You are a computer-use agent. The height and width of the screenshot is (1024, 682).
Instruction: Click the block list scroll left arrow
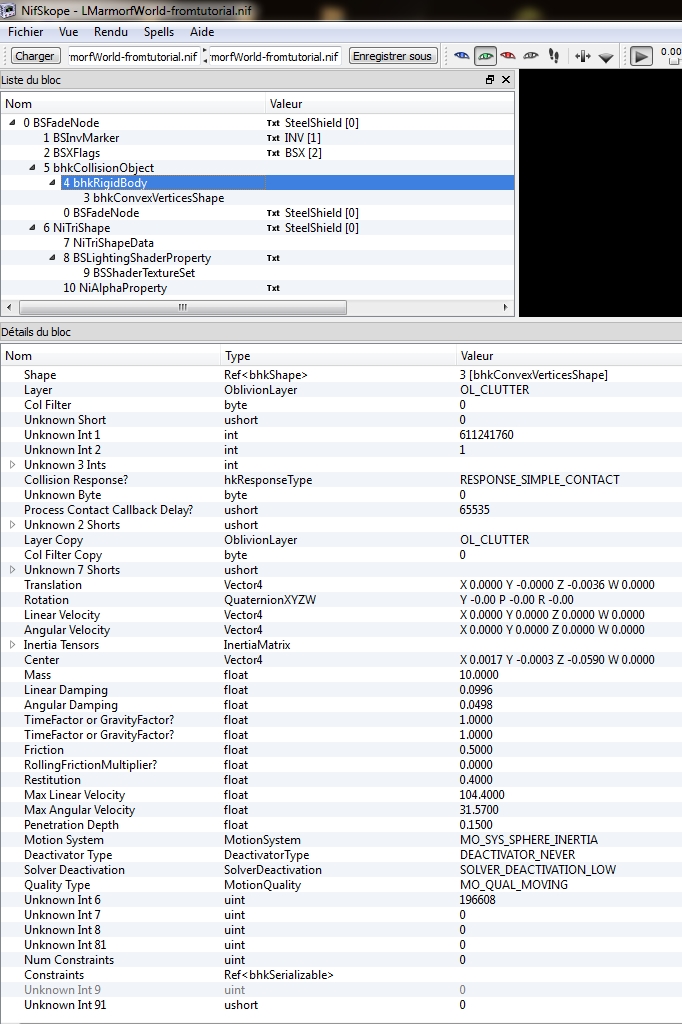tap(8, 307)
